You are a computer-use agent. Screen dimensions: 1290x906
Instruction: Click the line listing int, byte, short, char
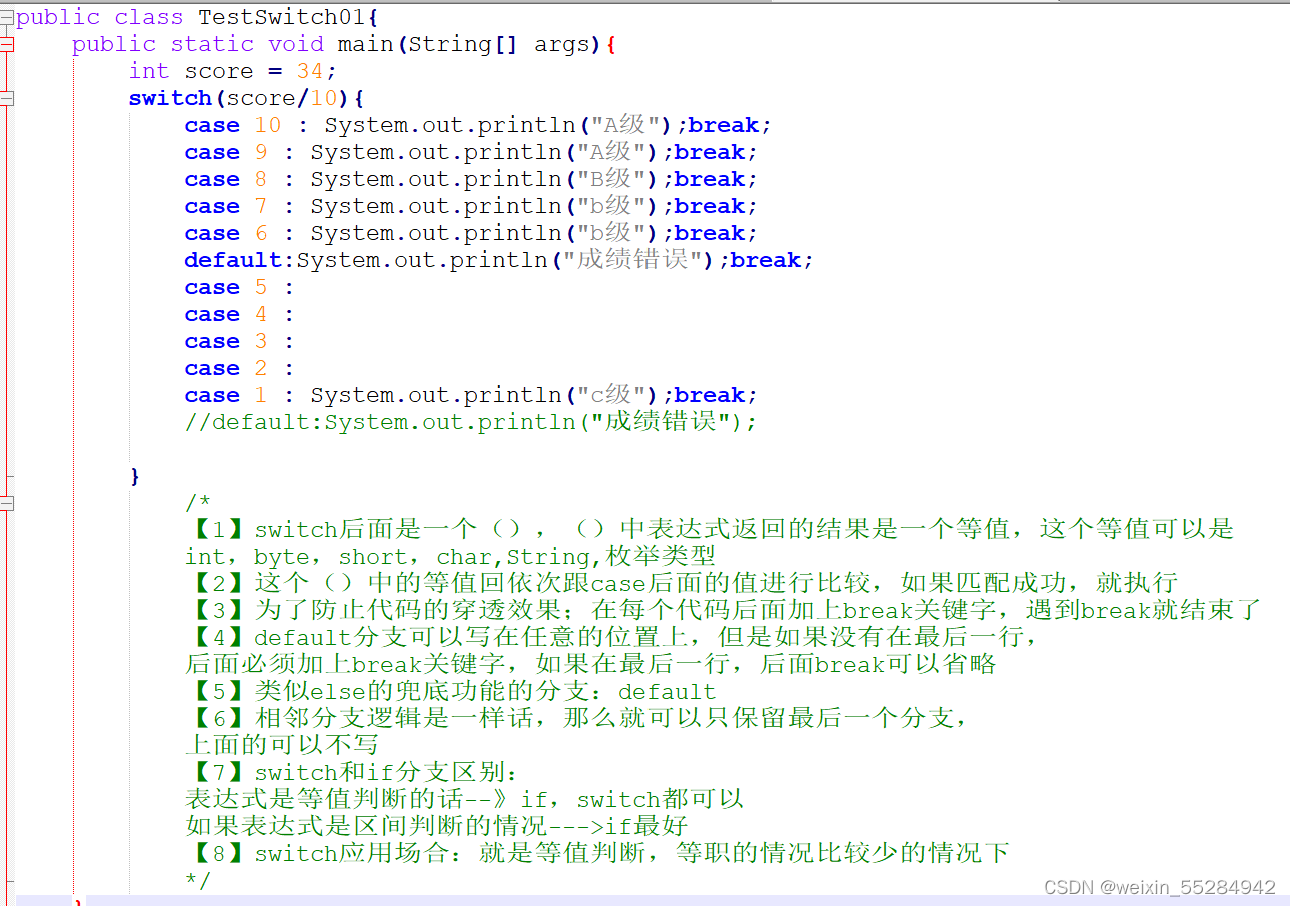[450, 556]
